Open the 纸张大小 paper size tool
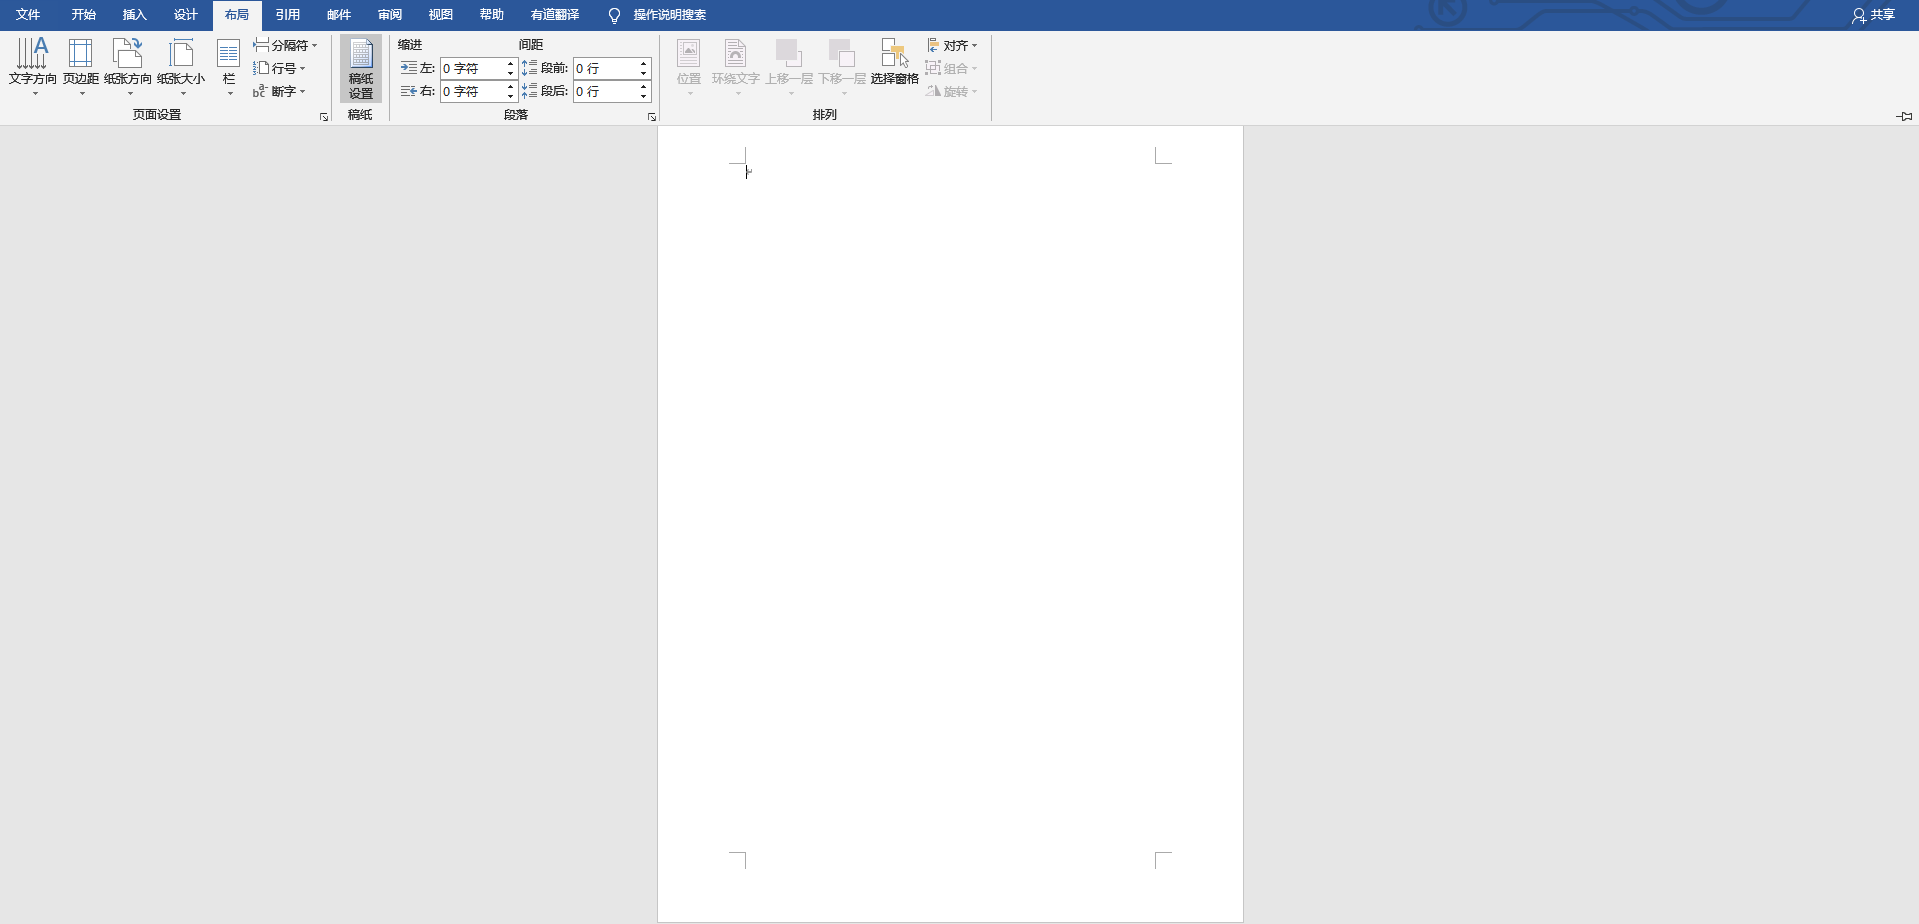Screen dimensions: 1919x924 click(181, 67)
